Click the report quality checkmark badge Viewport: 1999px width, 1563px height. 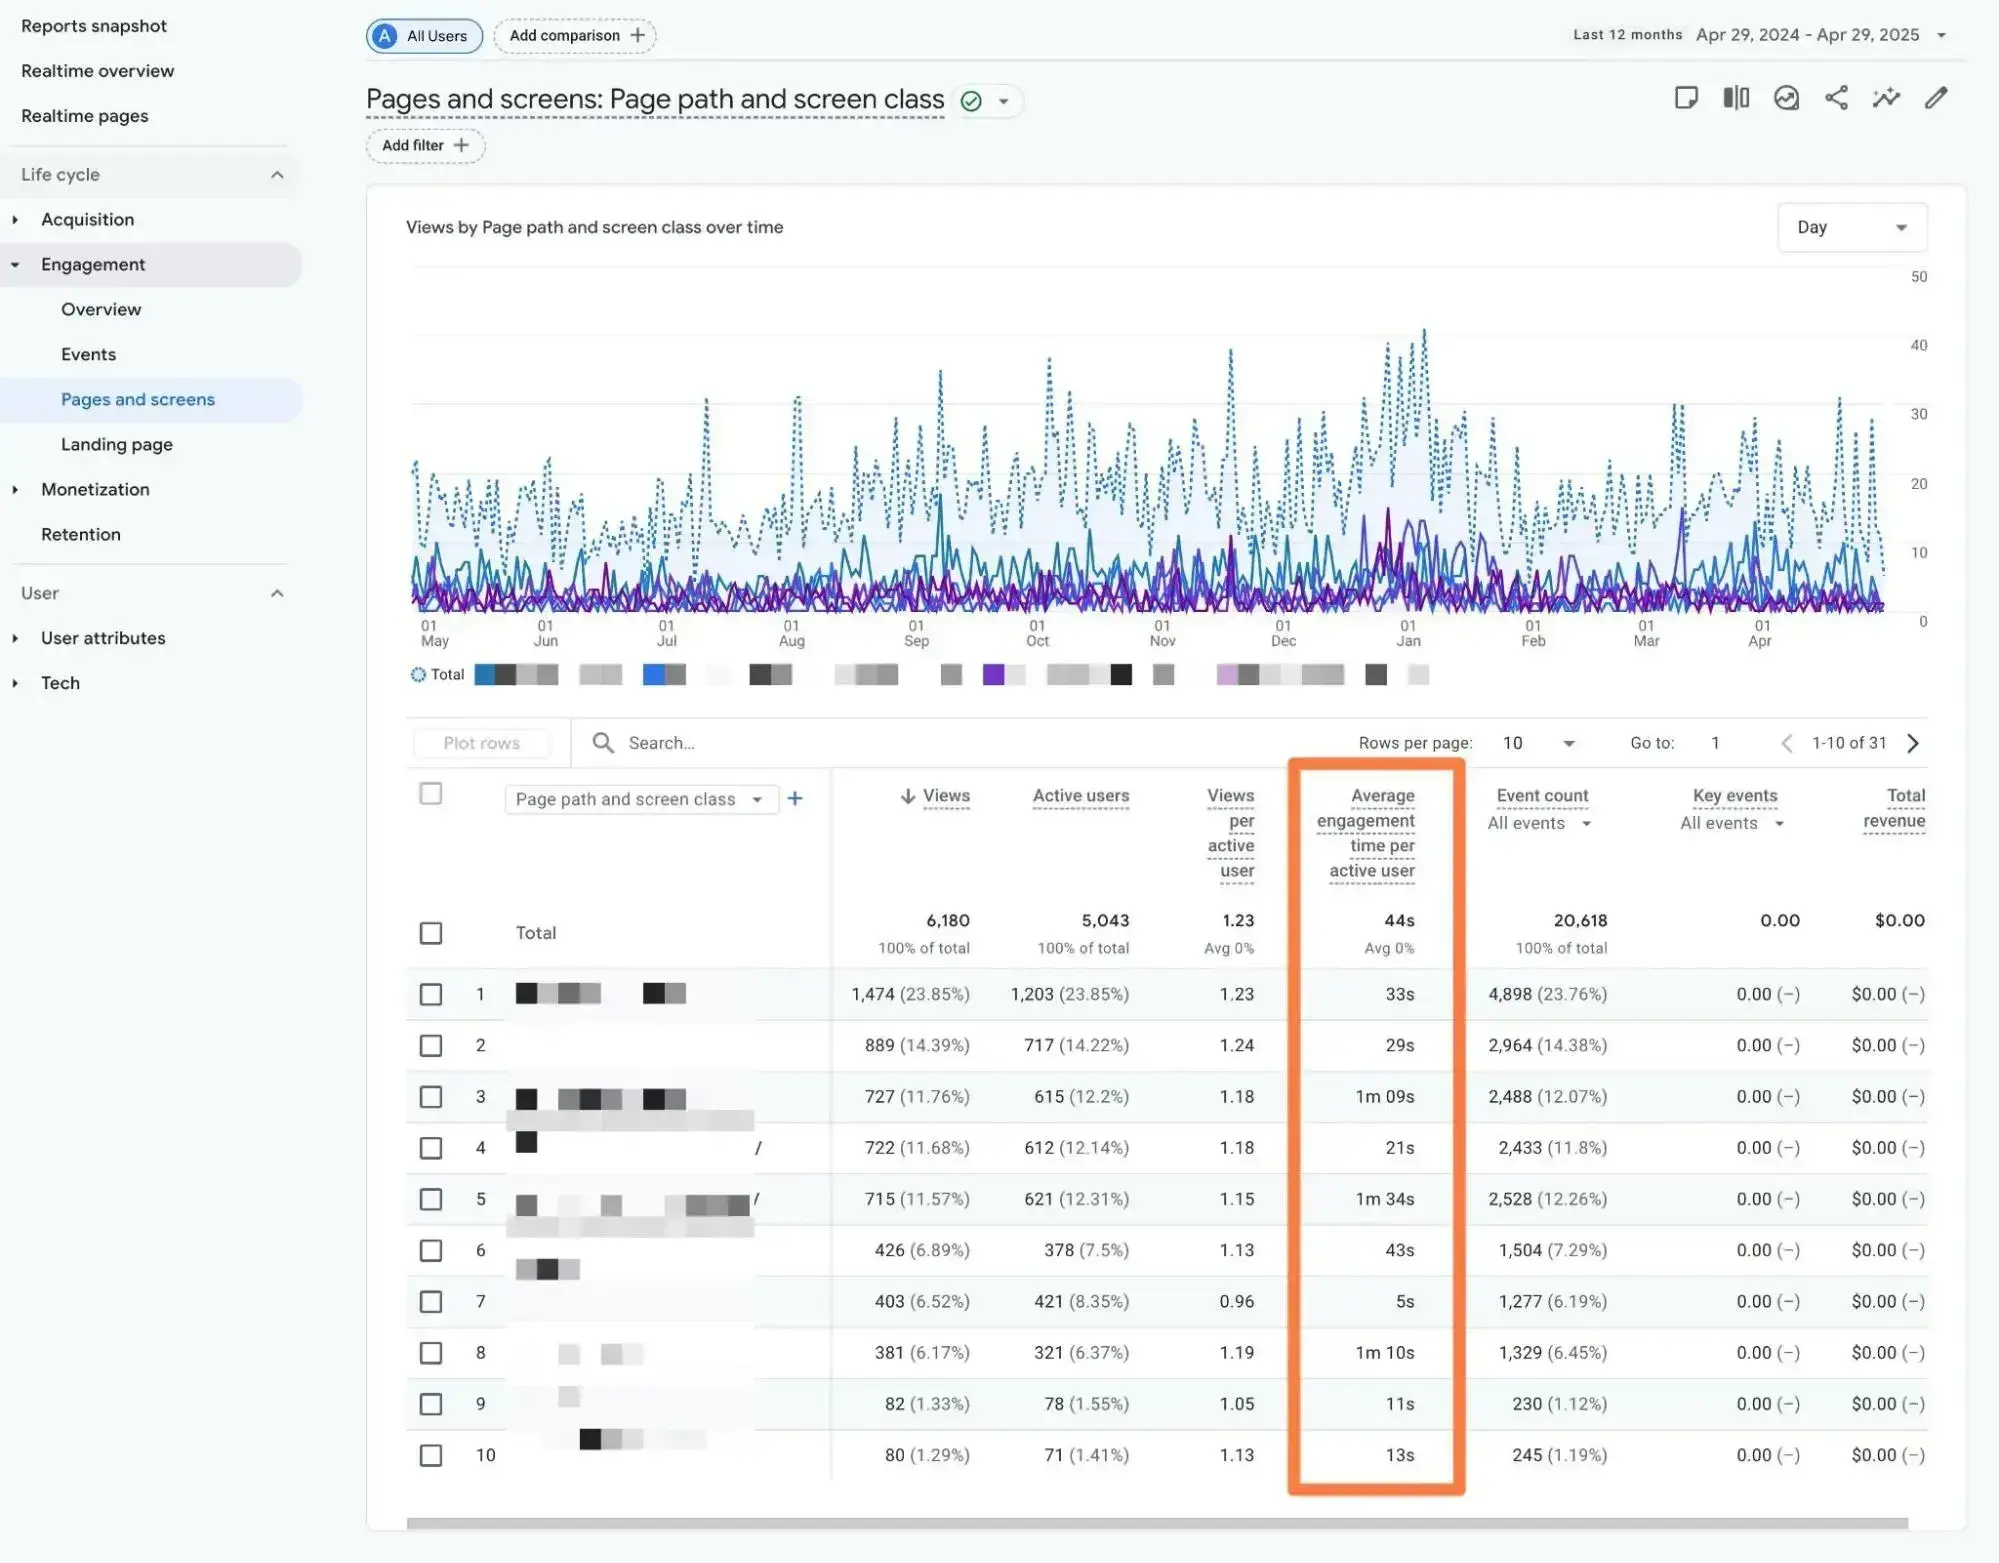(970, 100)
